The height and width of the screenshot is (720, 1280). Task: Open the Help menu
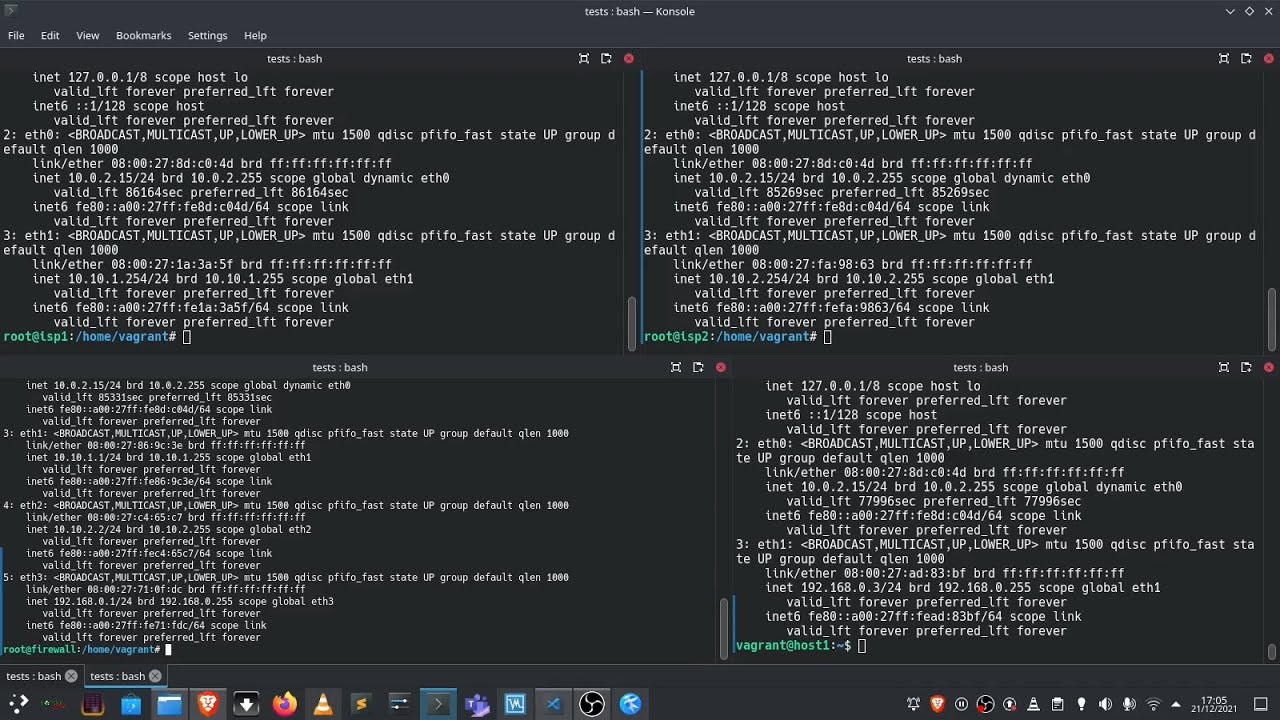pyautogui.click(x=255, y=35)
